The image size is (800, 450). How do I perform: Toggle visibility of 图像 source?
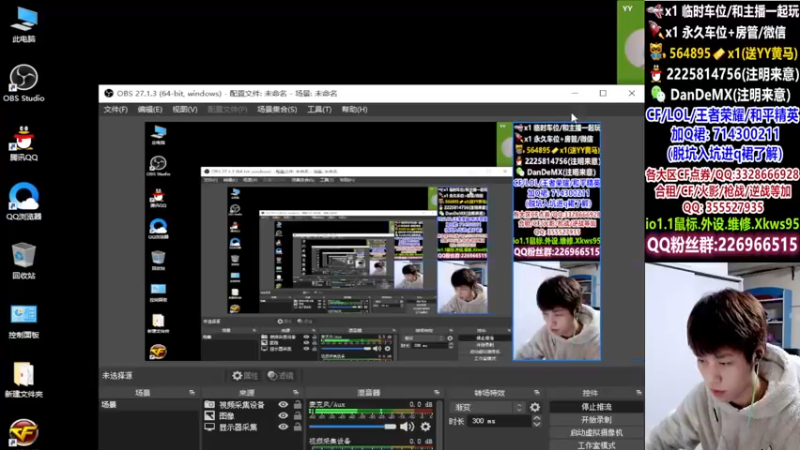(x=283, y=416)
